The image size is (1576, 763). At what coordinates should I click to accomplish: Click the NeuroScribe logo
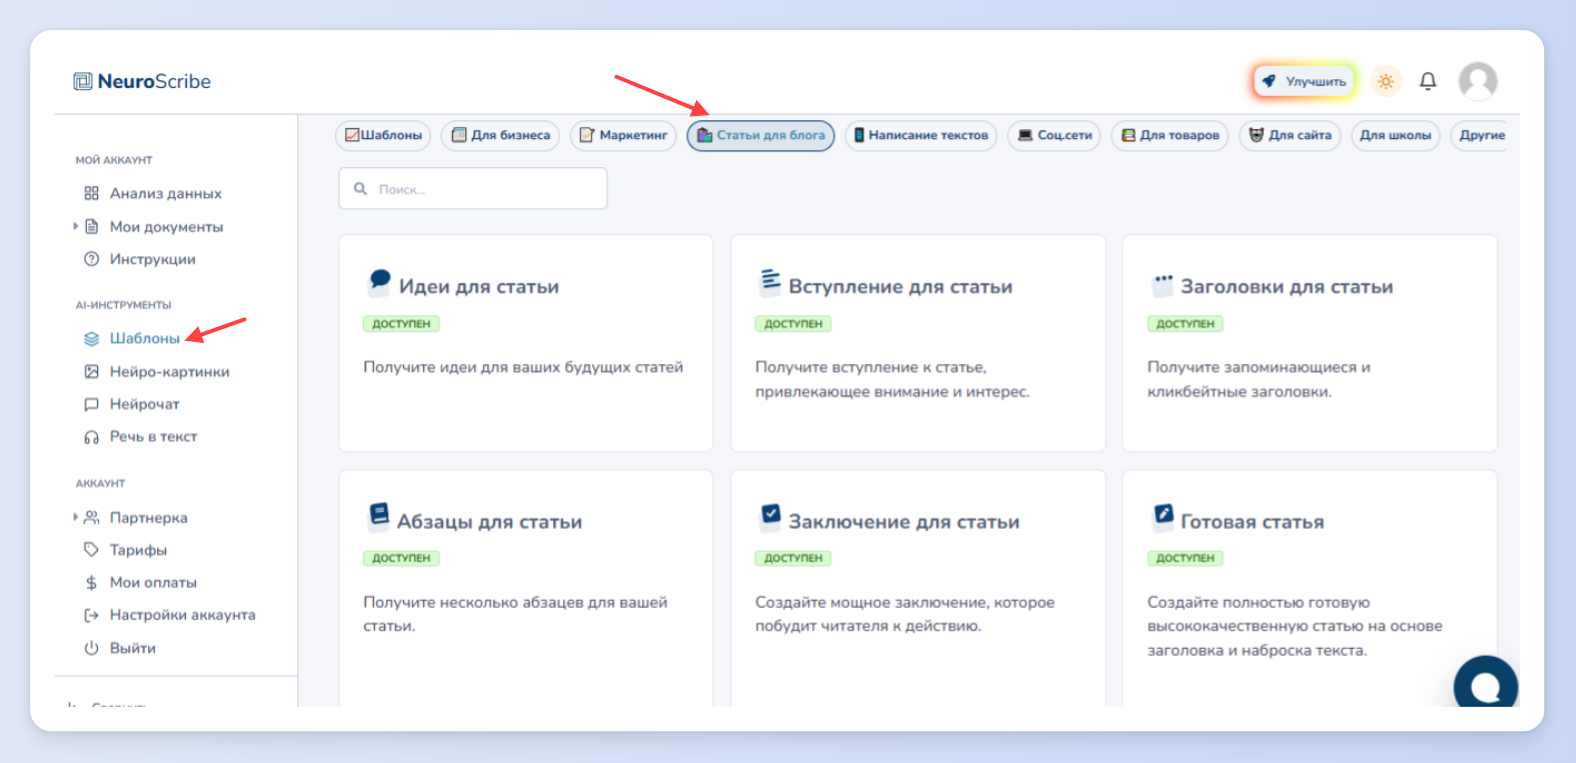[142, 82]
